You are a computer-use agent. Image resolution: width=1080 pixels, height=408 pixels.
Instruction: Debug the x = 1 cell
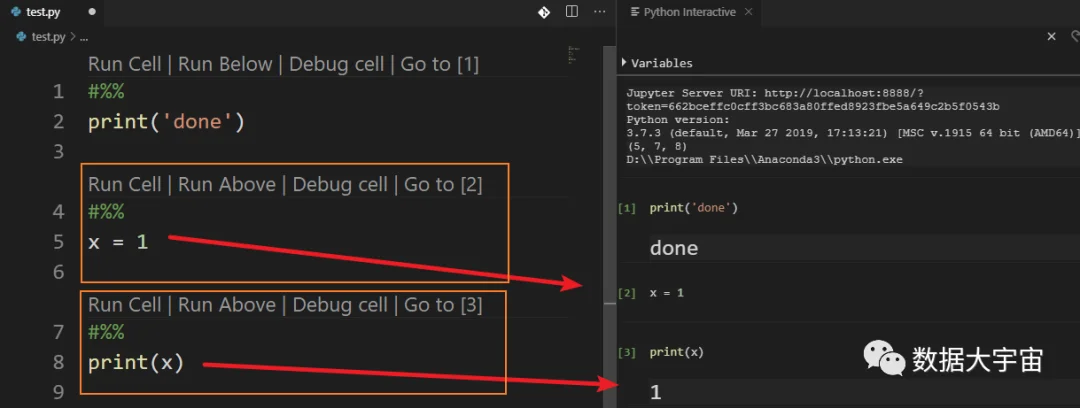coord(340,185)
